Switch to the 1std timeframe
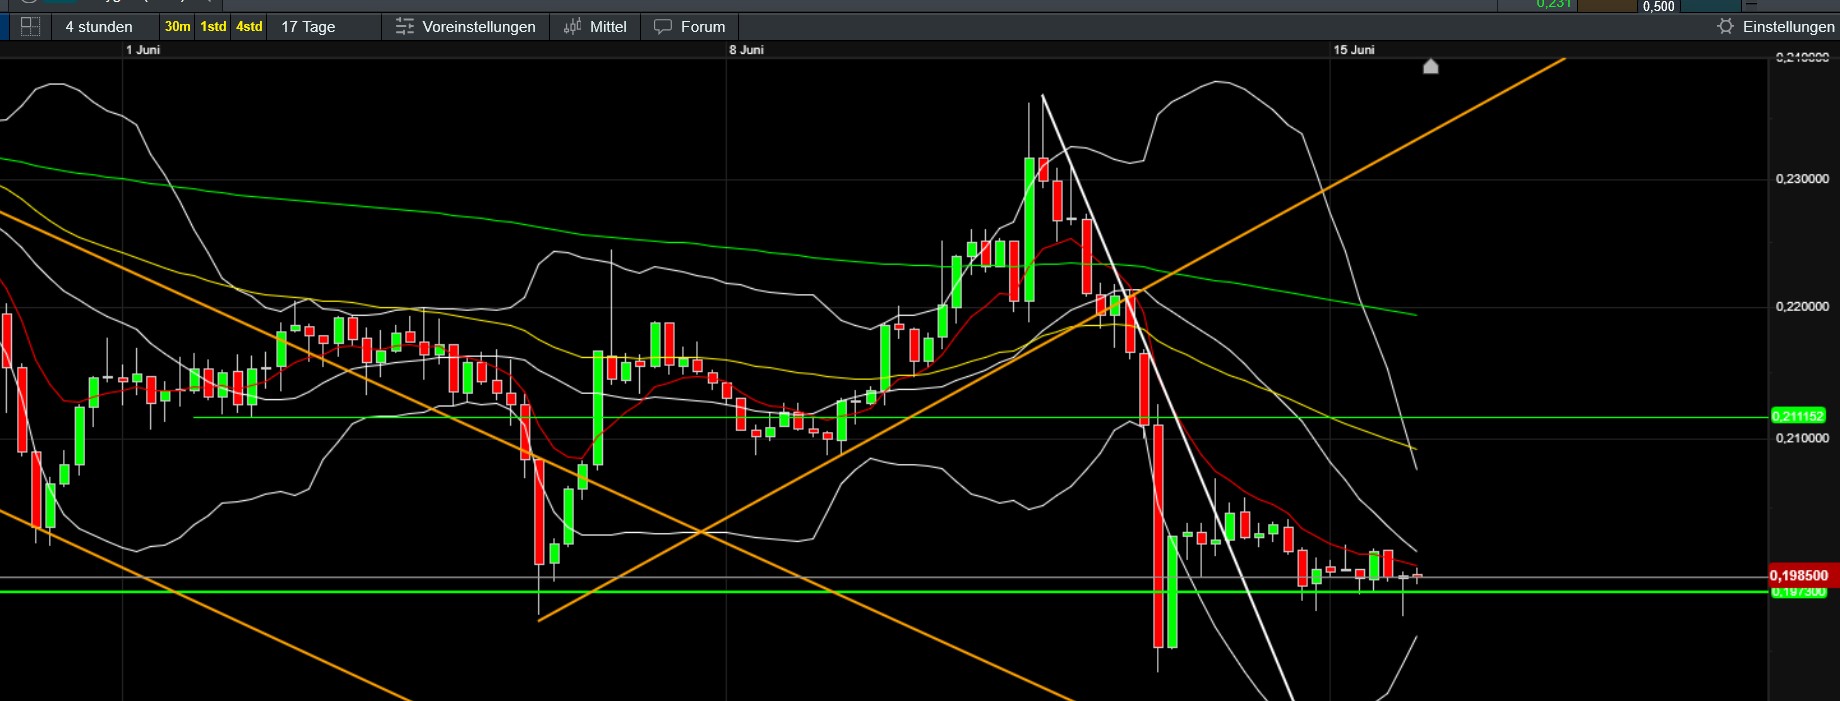Viewport: 1840px width, 701px height. tap(213, 27)
